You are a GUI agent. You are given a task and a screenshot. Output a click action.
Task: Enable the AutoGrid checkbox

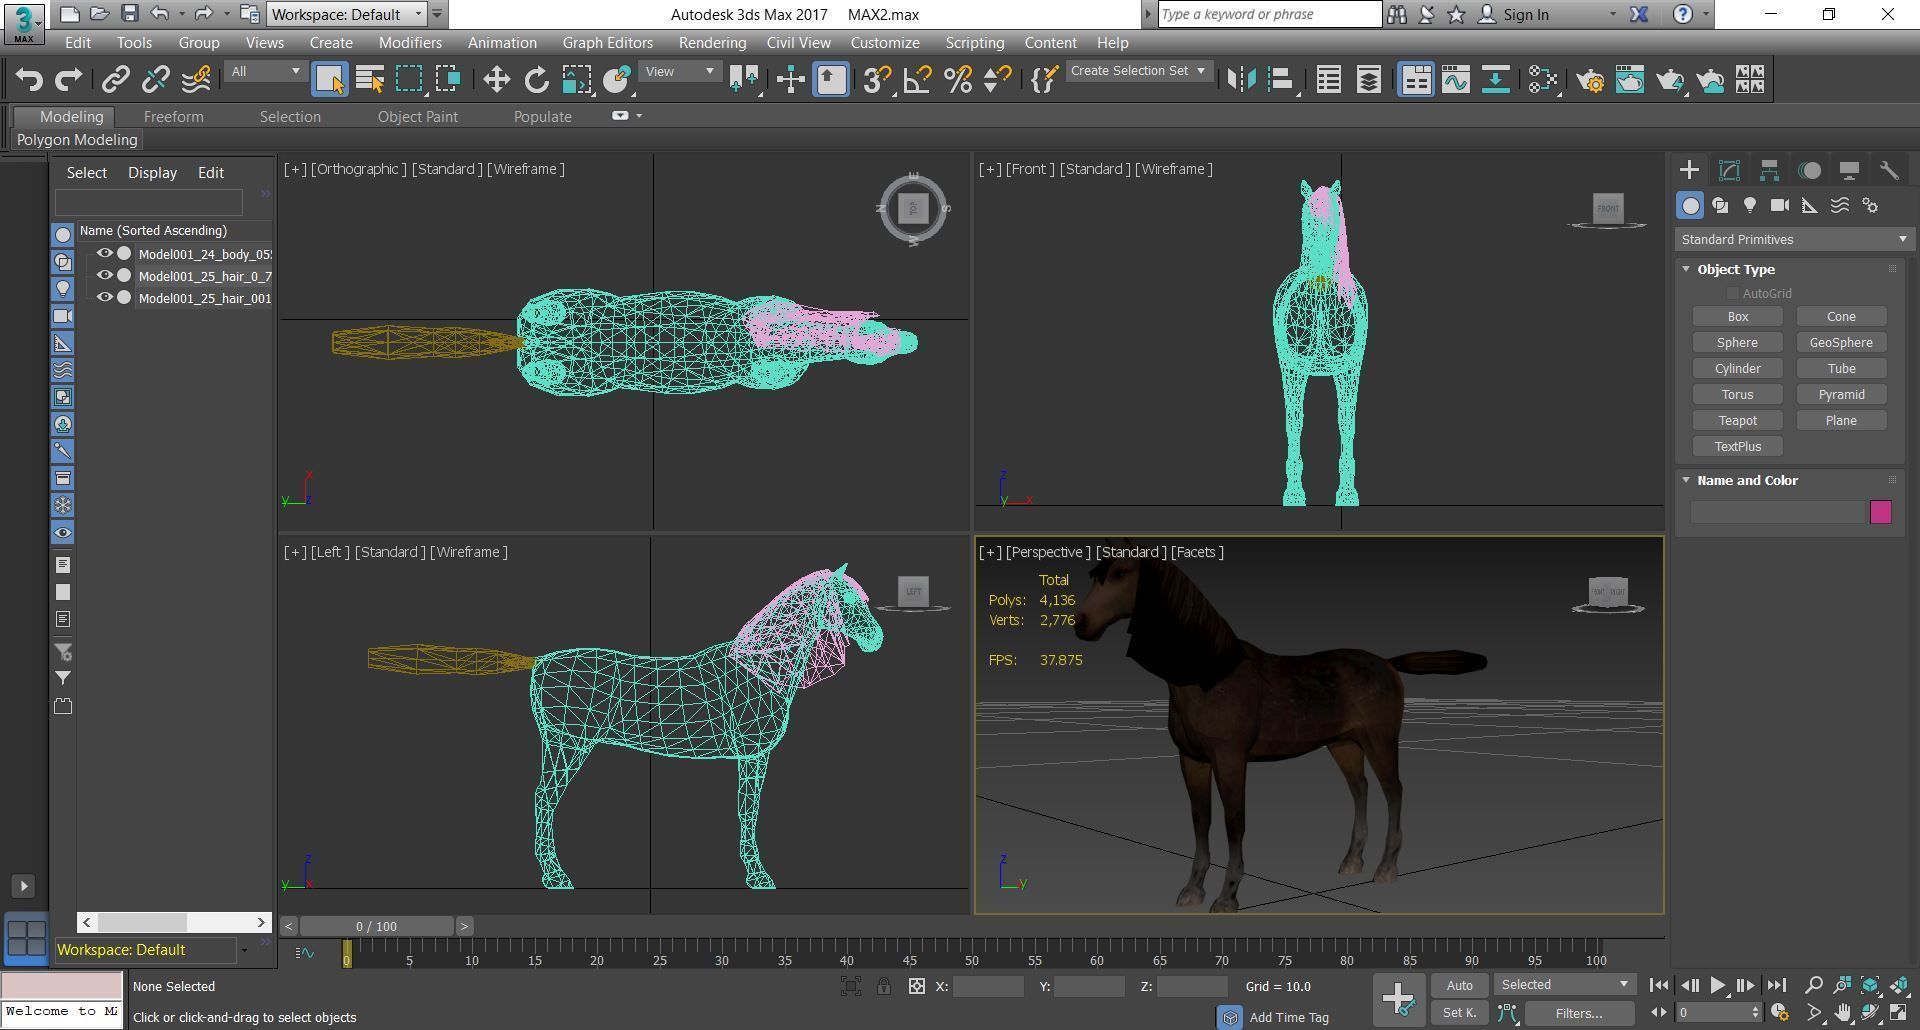(x=1733, y=294)
